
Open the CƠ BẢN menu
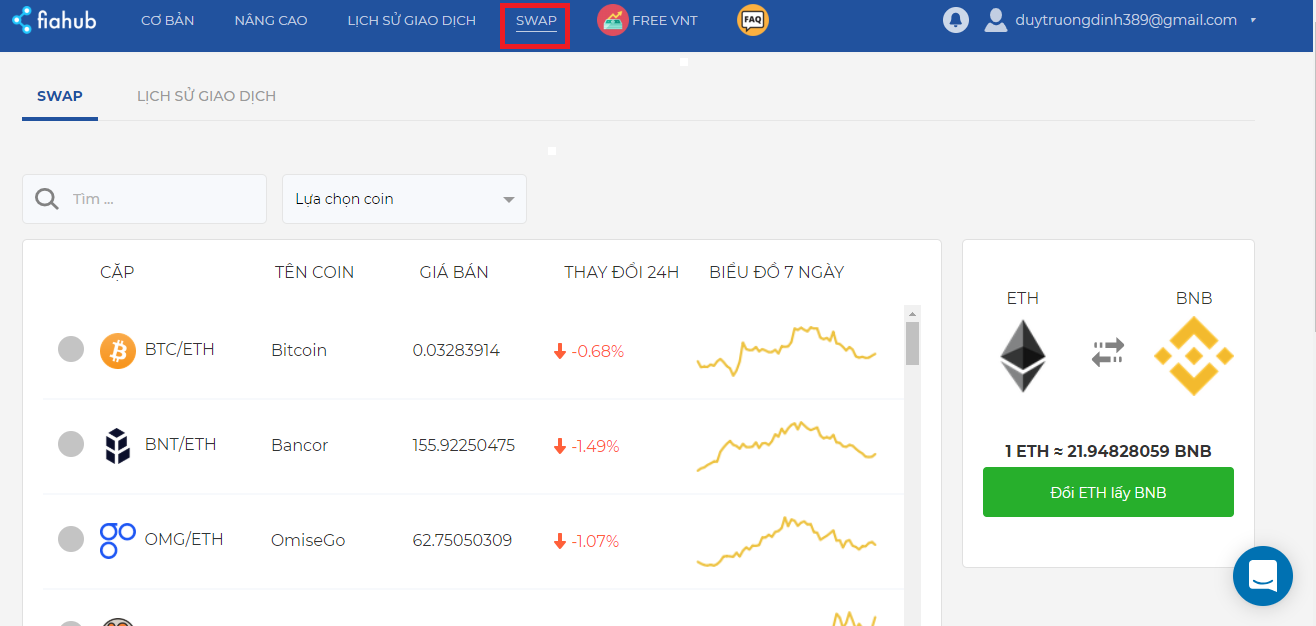point(167,20)
